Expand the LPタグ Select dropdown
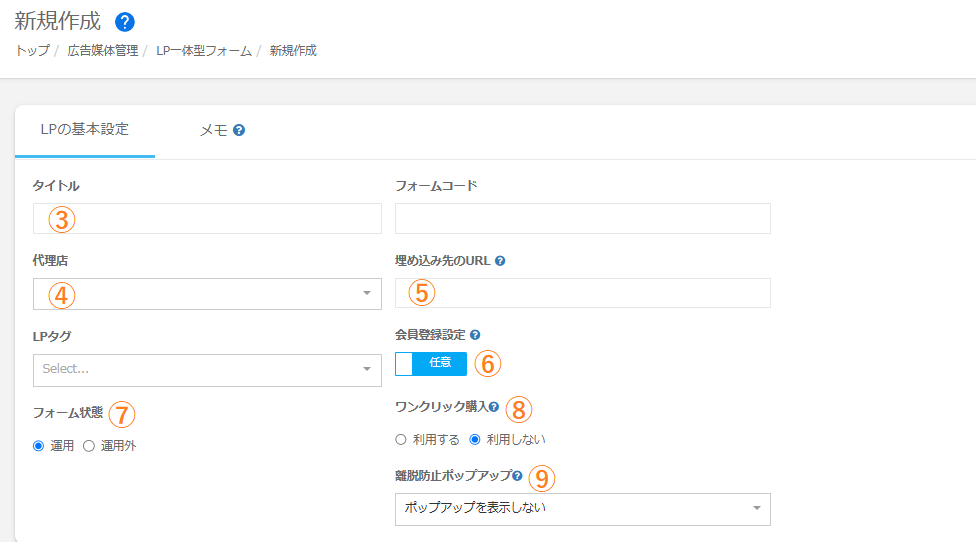This screenshot has width=976, height=542. click(x=207, y=370)
